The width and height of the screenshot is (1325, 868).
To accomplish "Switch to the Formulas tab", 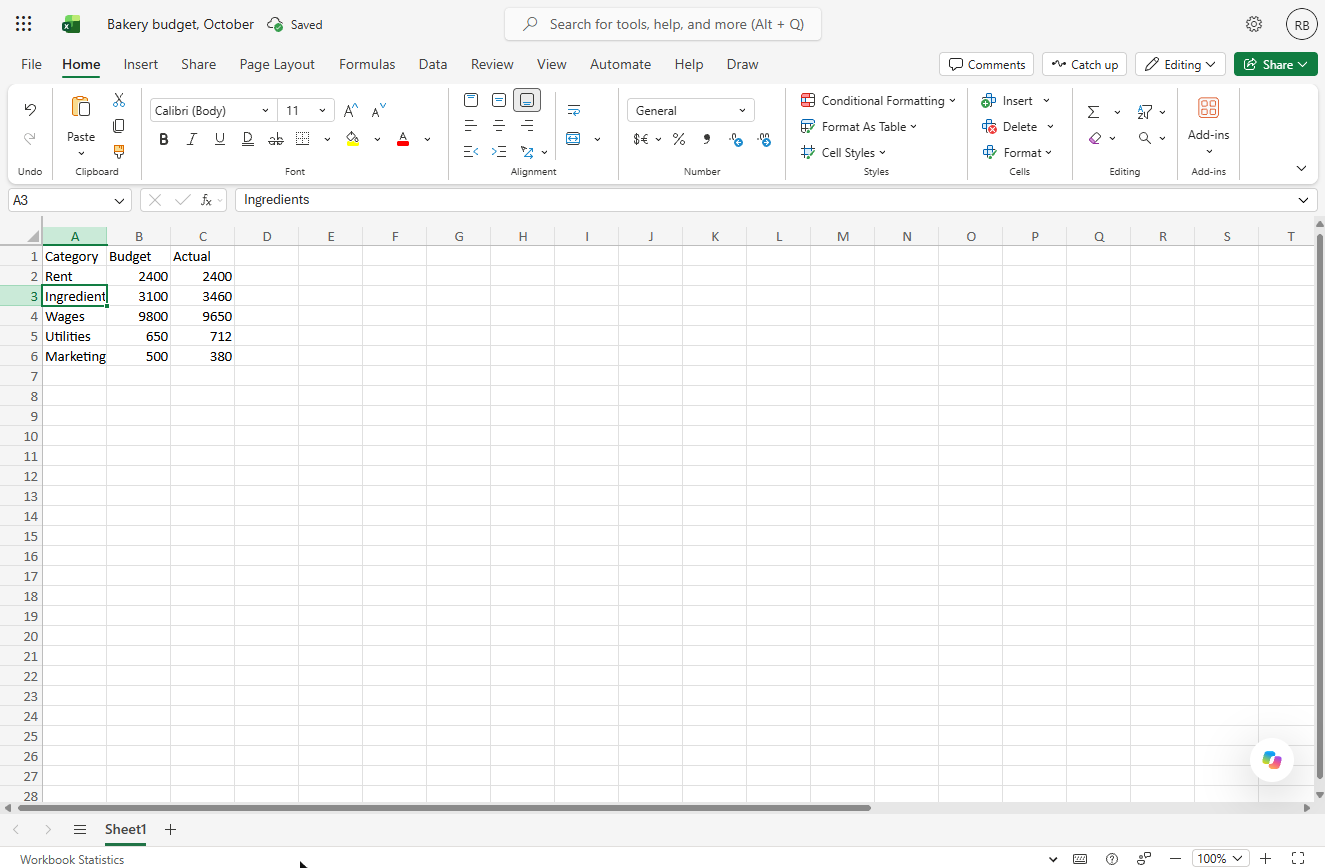I will pos(367,64).
